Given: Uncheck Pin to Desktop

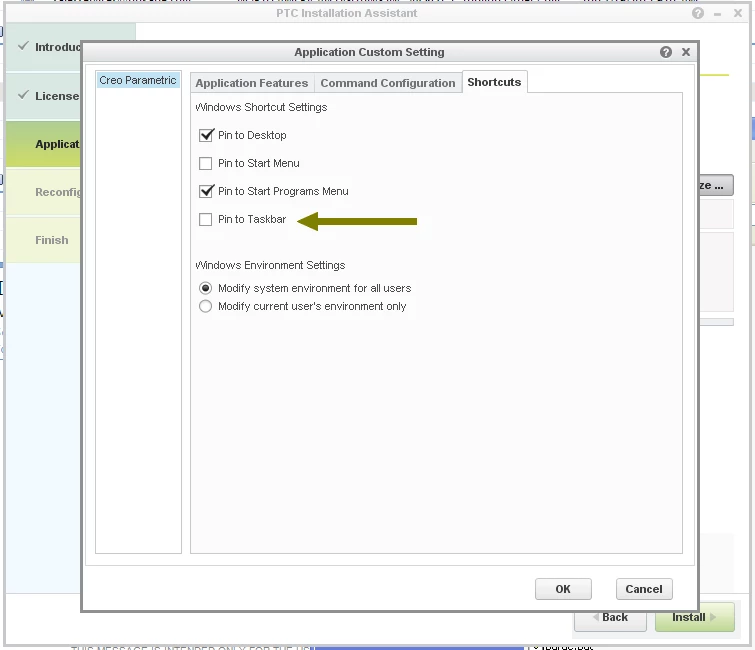Looking at the screenshot, I should click(x=206, y=135).
